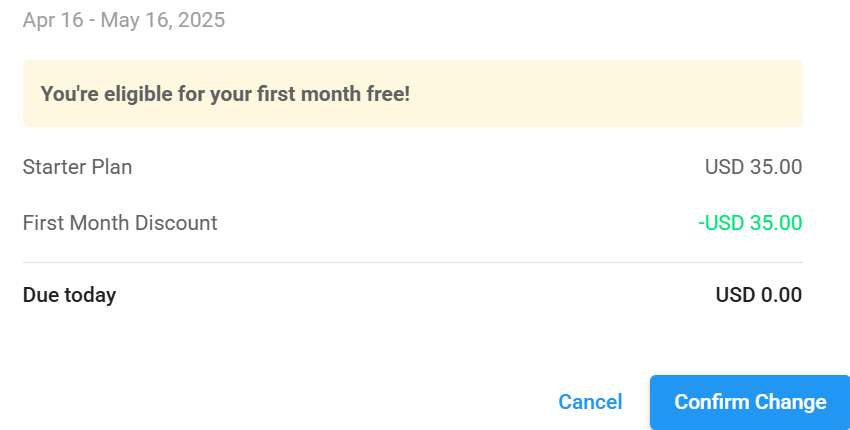This screenshot has width=850, height=430.
Task: Cancel the plan change
Action: 590,402
